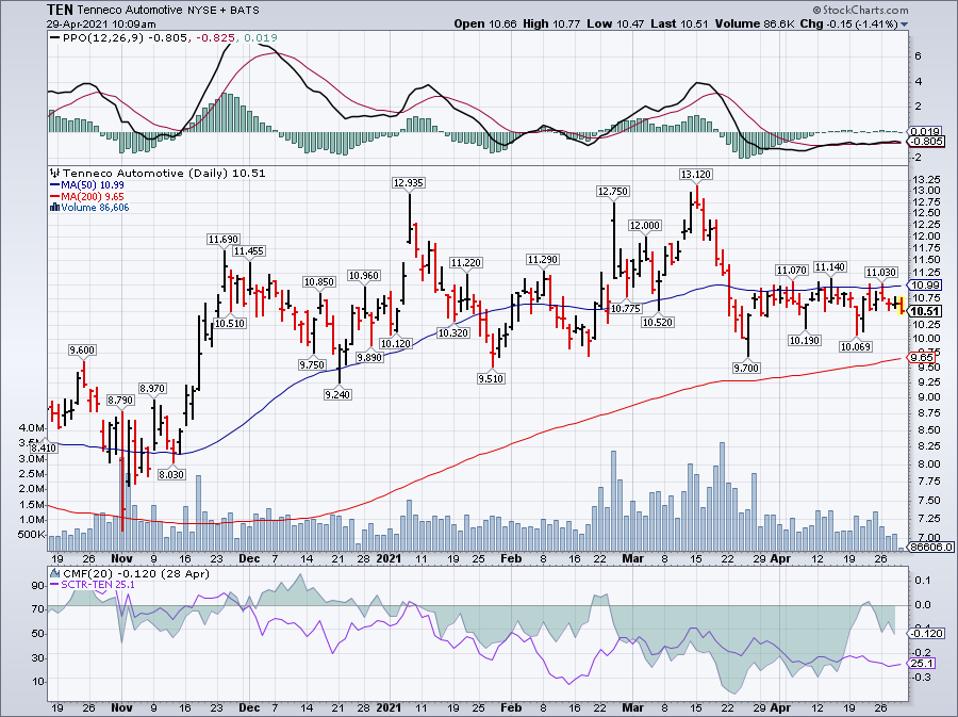Click the 10.320 price label

(453, 333)
